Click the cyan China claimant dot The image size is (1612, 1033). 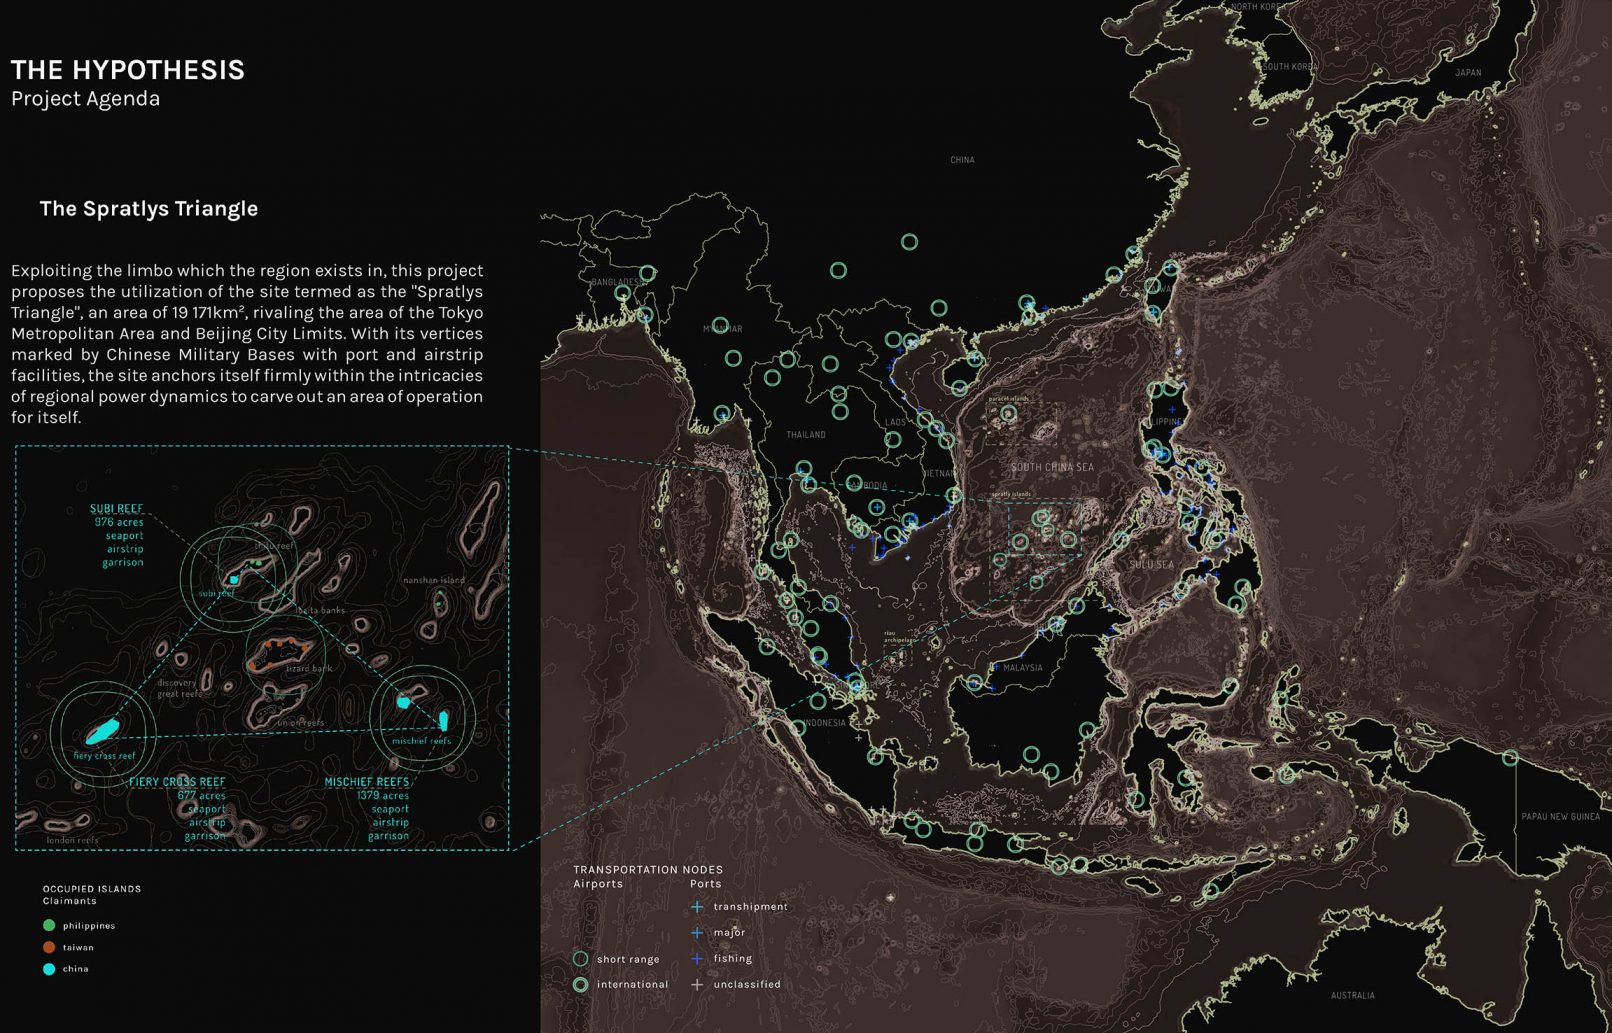(x=49, y=969)
